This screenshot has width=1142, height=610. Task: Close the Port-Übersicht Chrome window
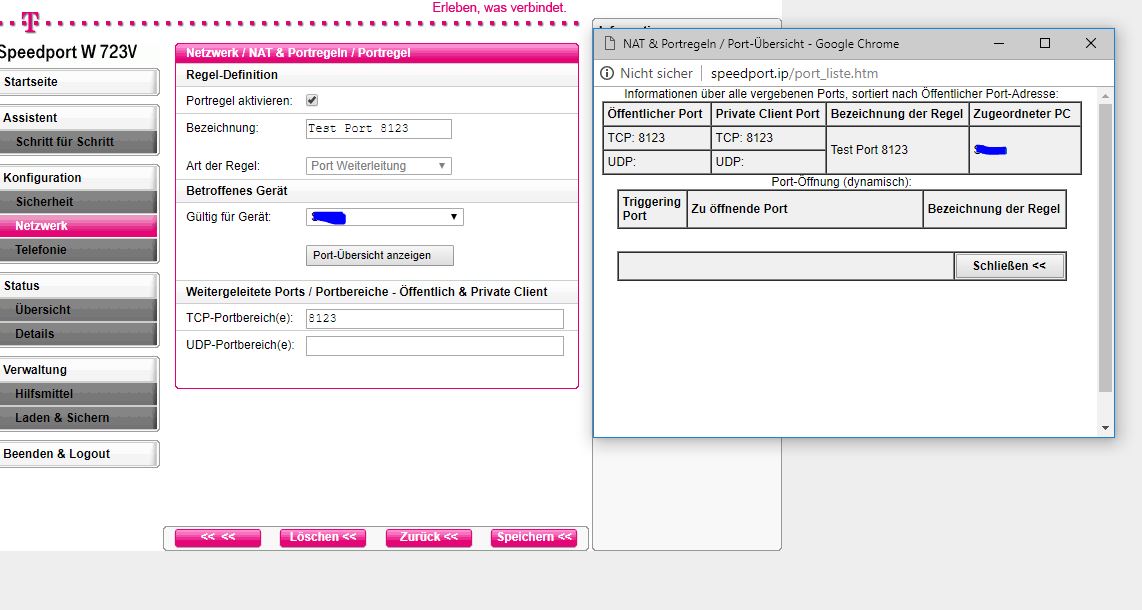[x=1090, y=44]
